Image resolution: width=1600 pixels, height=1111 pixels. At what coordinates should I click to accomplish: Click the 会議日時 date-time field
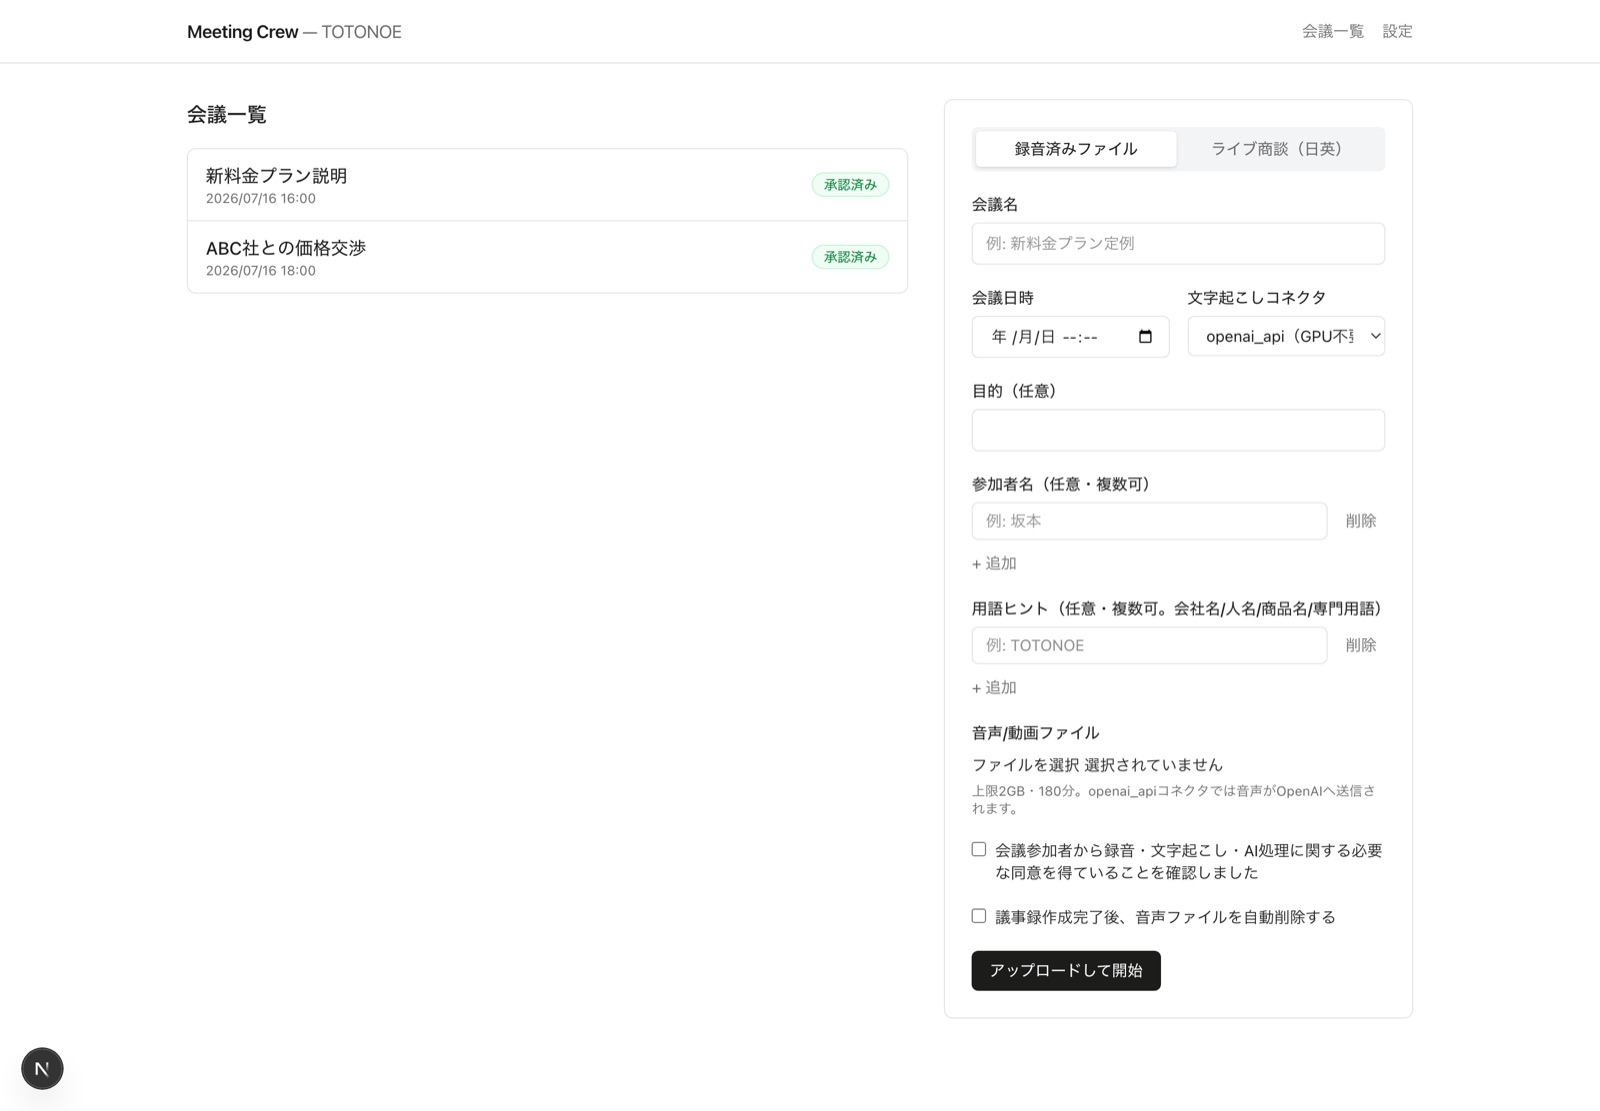tap(1070, 337)
